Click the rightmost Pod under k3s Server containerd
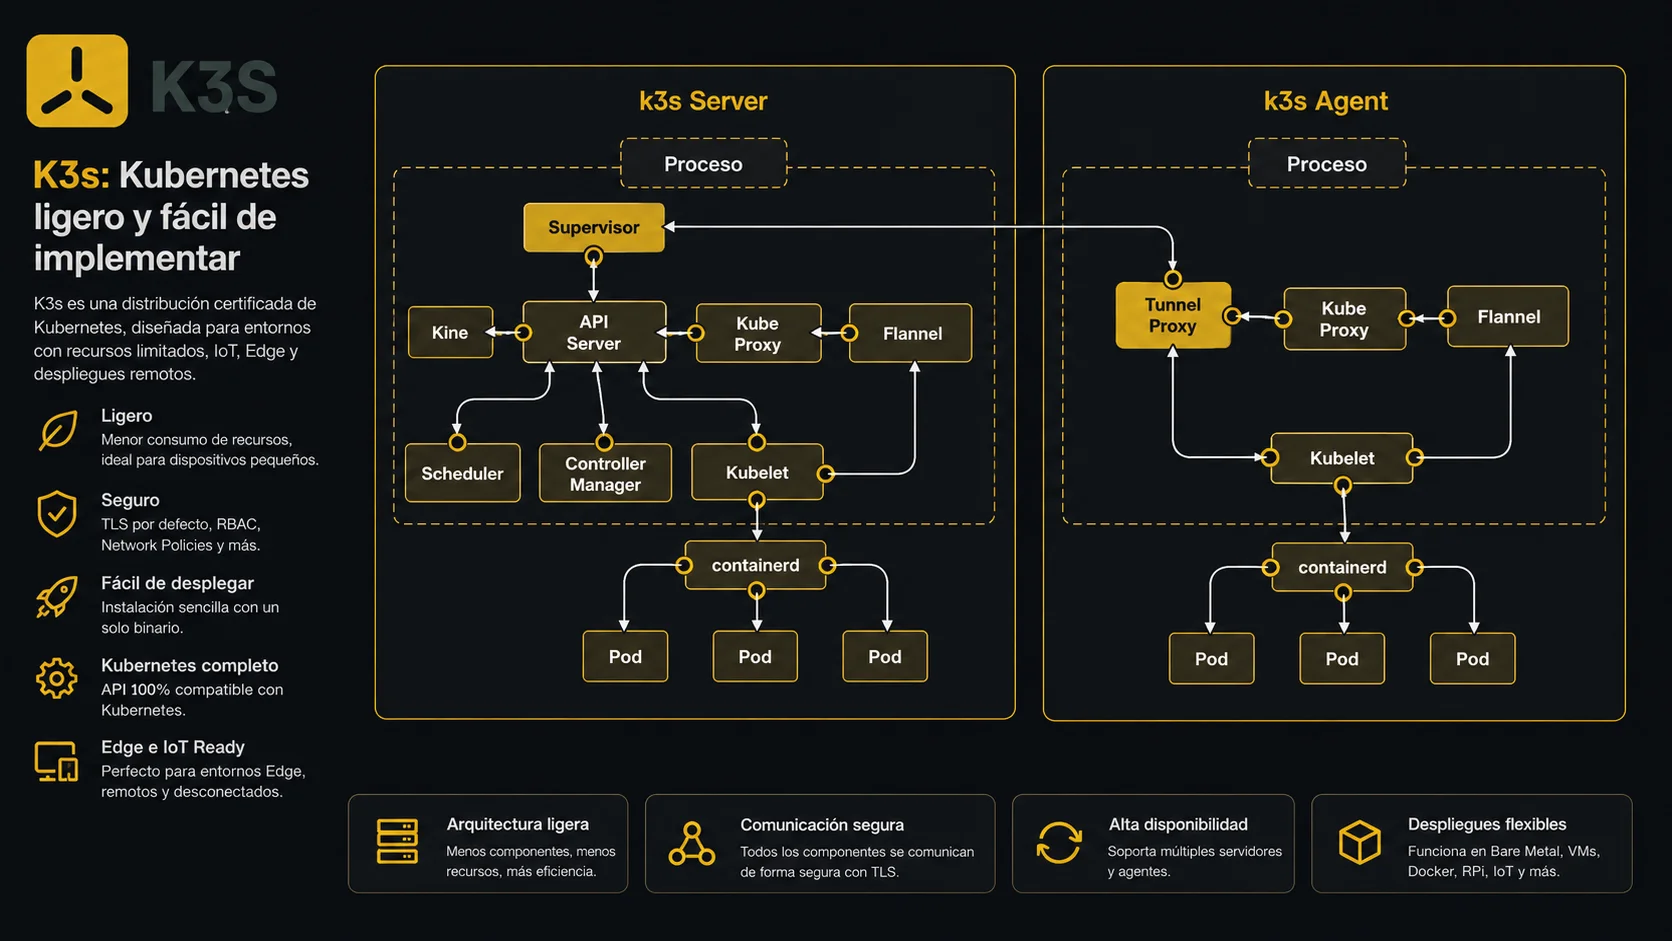Image resolution: width=1672 pixels, height=941 pixels. point(885,656)
